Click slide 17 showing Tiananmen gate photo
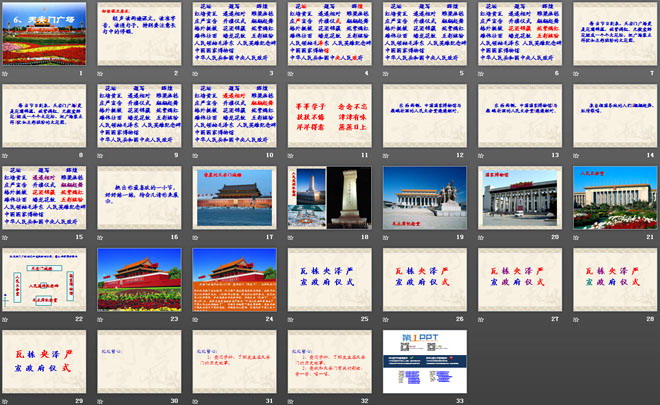The width and height of the screenshot is (660, 405). click(232, 195)
